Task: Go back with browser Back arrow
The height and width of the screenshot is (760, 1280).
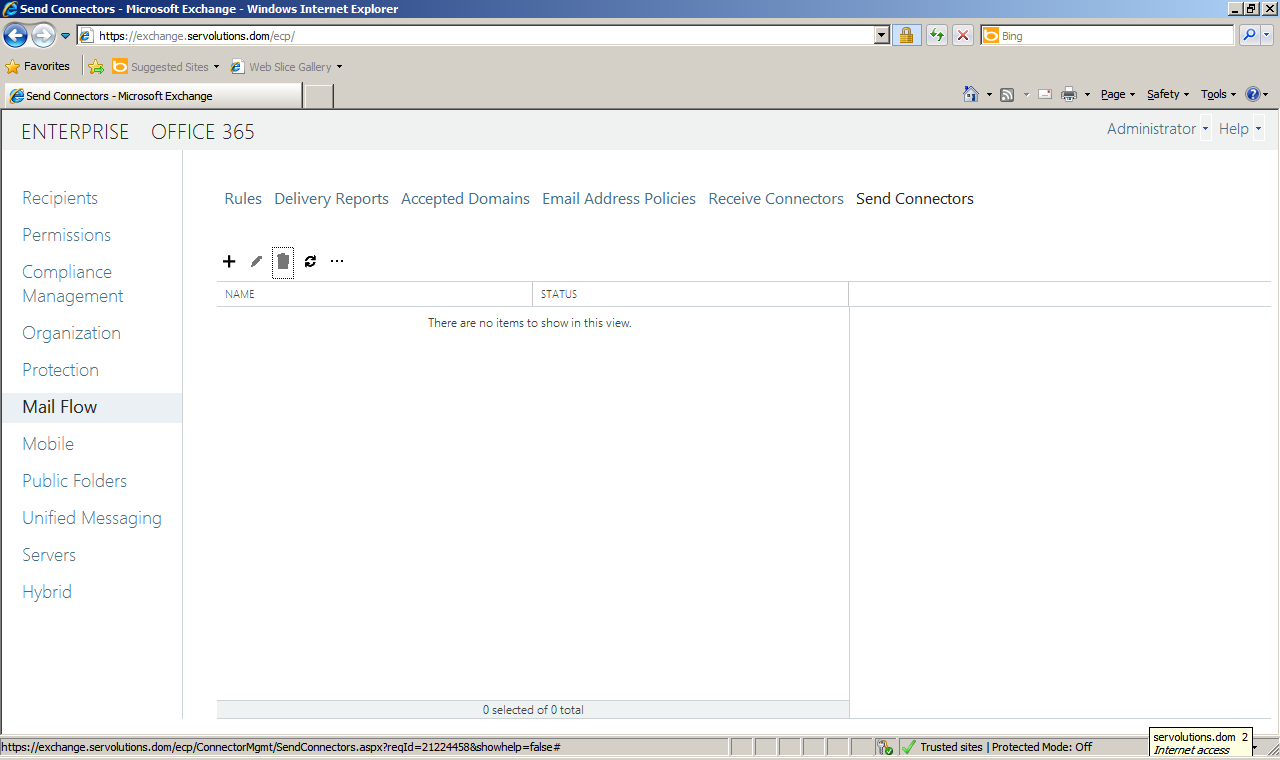Action: pos(15,36)
